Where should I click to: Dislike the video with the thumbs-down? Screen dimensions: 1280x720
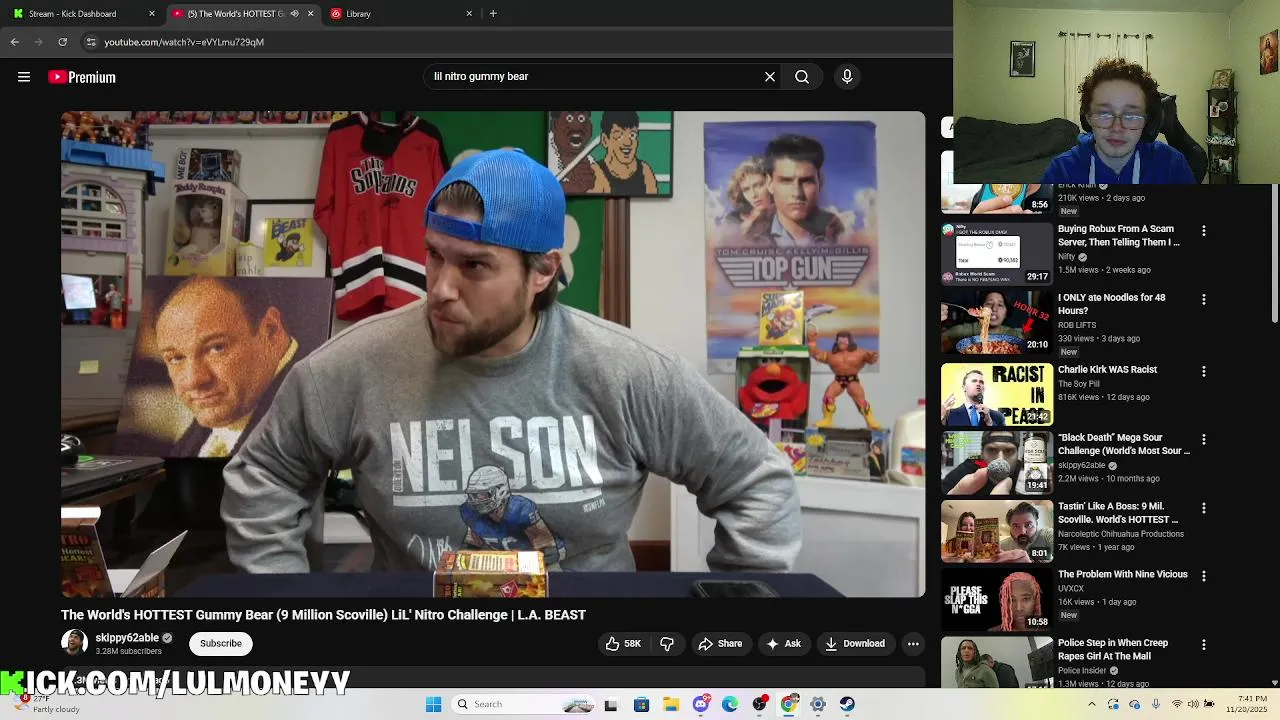click(x=667, y=644)
